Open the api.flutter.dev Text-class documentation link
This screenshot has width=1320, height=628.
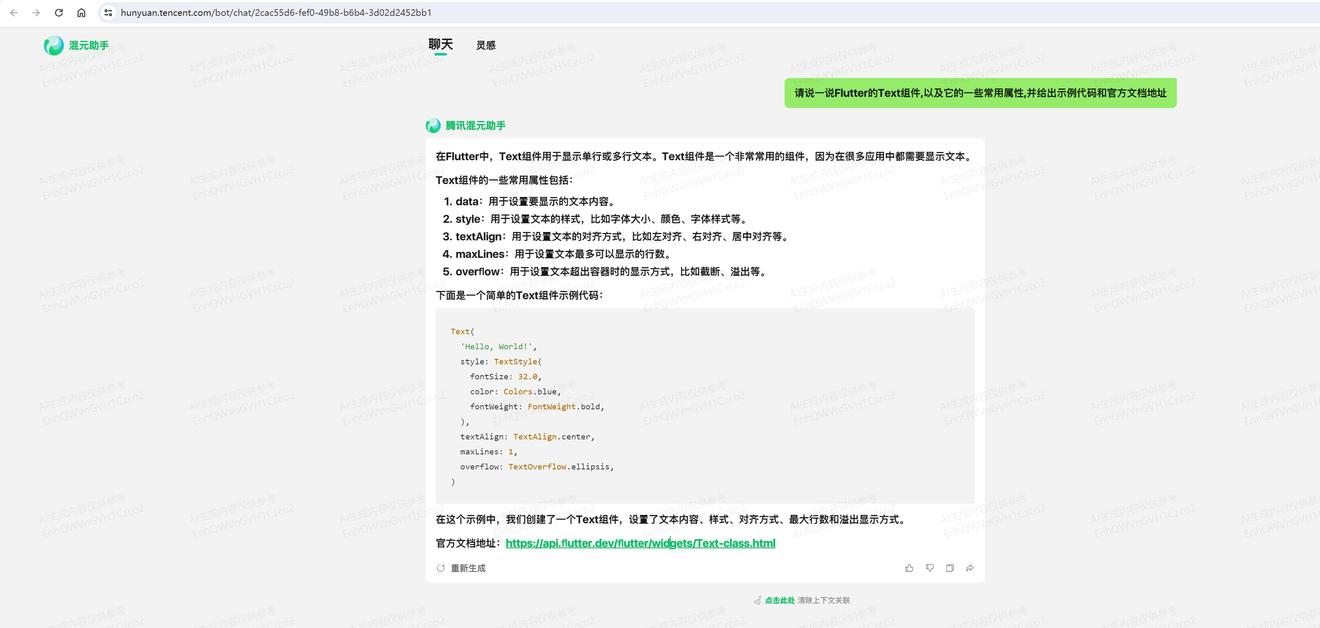(640, 543)
